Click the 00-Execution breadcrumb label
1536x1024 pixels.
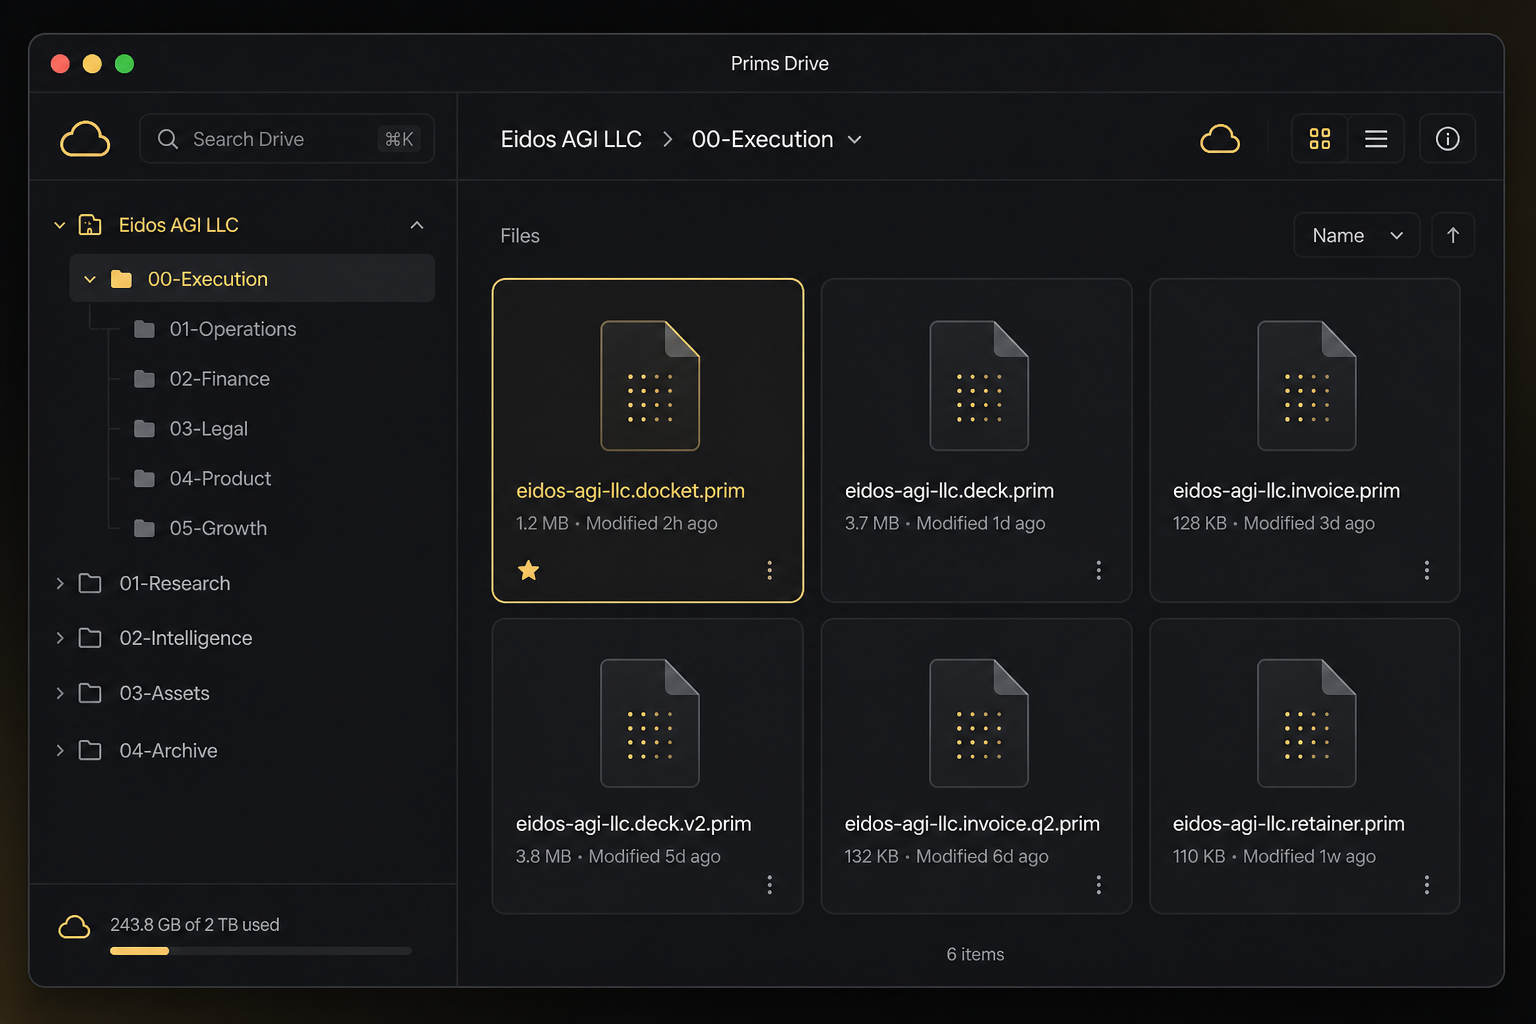point(762,139)
